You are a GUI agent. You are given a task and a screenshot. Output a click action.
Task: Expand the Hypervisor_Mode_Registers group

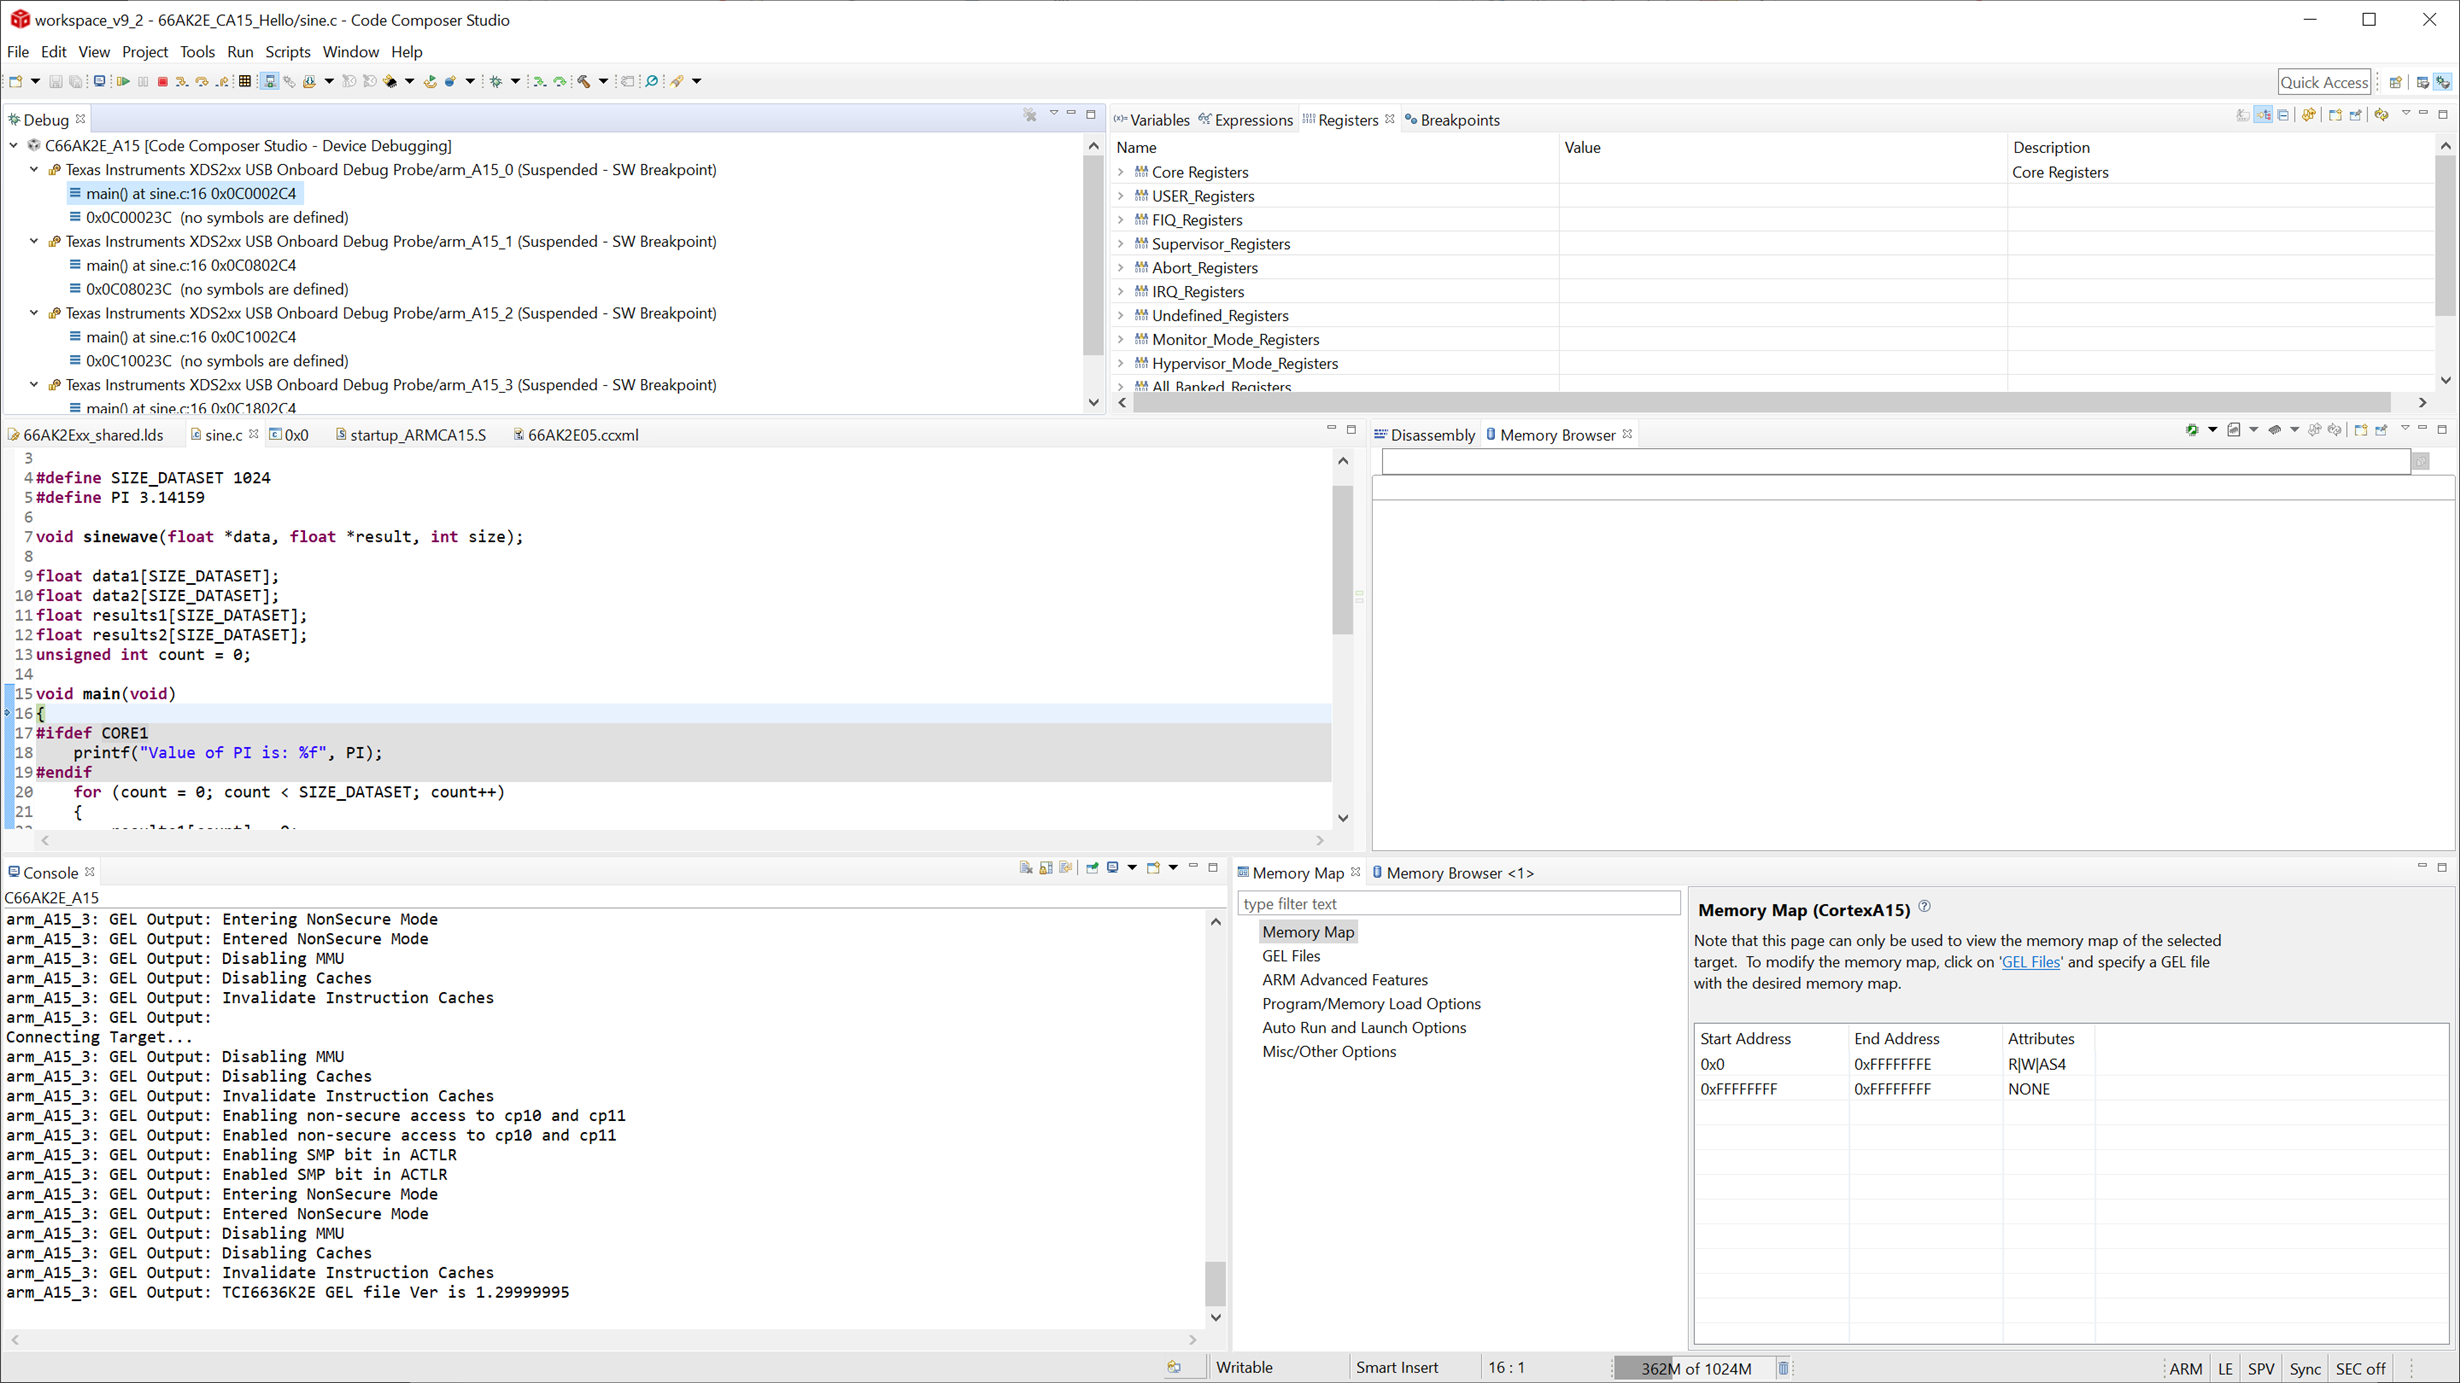[x=1121, y=363]
